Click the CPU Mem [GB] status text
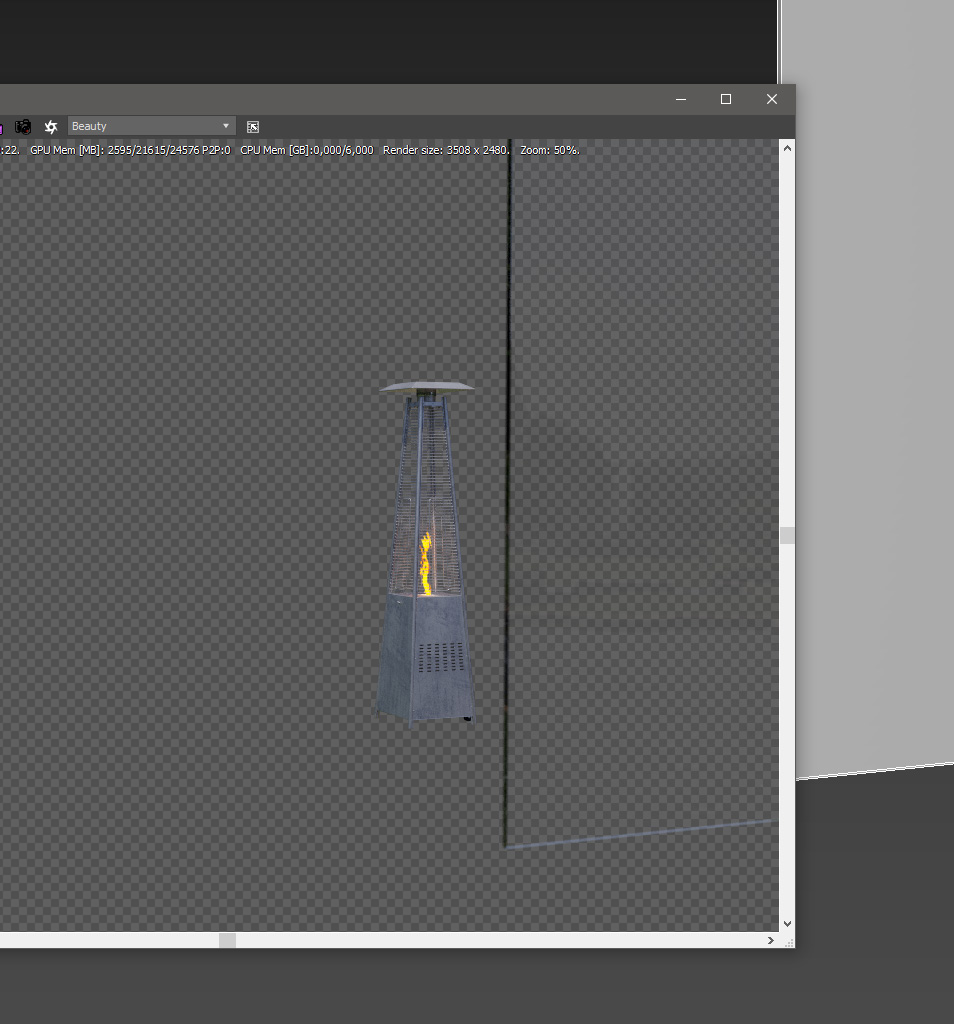This screenshot has width=954, height=1024. point(307,150)
